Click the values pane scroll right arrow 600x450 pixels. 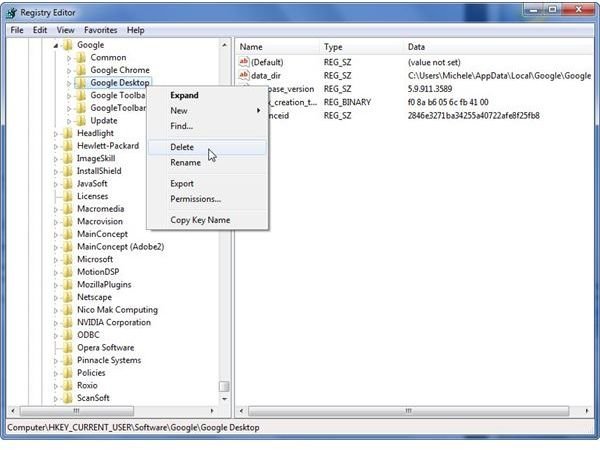[587, 411]
